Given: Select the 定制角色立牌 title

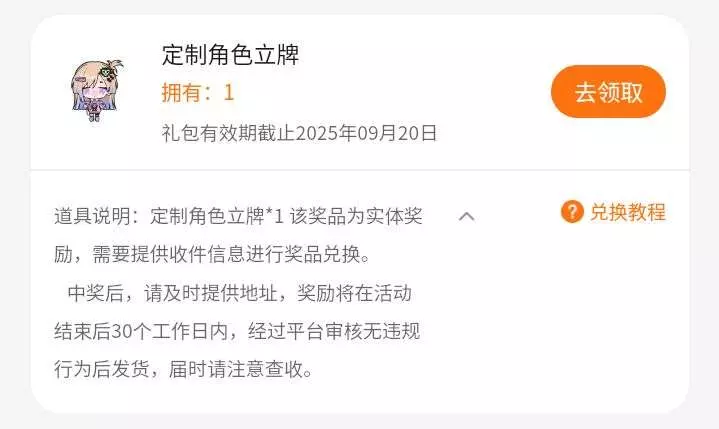Looking at the screenshot, I should pos(230,55).
